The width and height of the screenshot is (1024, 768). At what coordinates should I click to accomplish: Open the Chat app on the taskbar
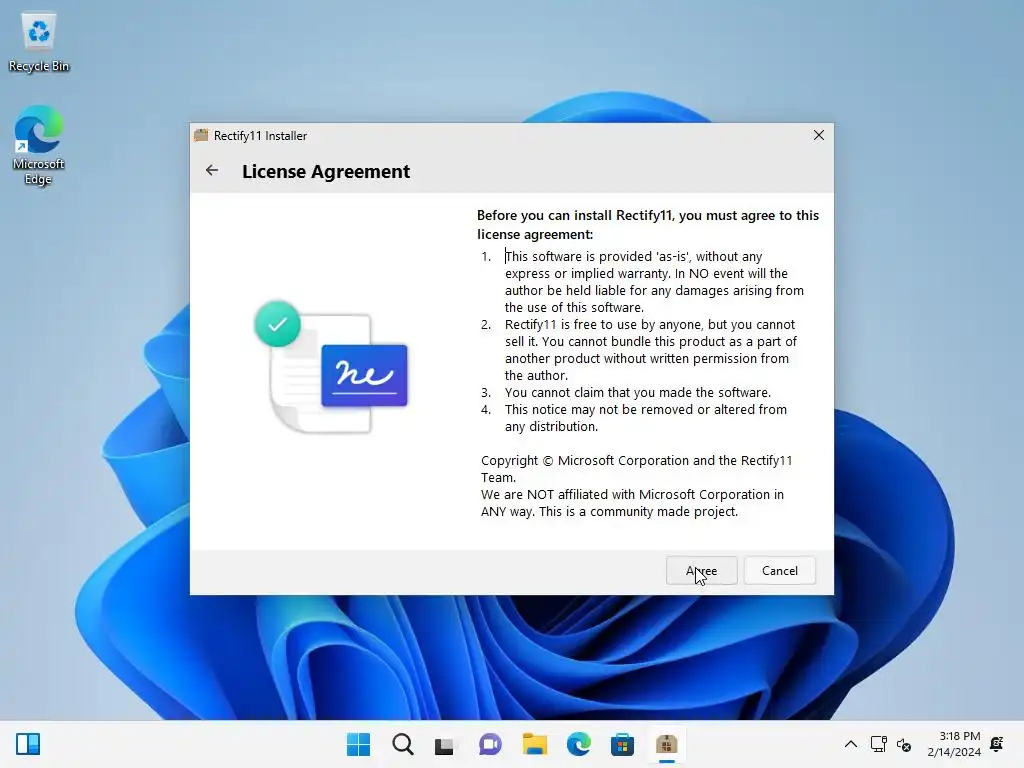(490, 744)
